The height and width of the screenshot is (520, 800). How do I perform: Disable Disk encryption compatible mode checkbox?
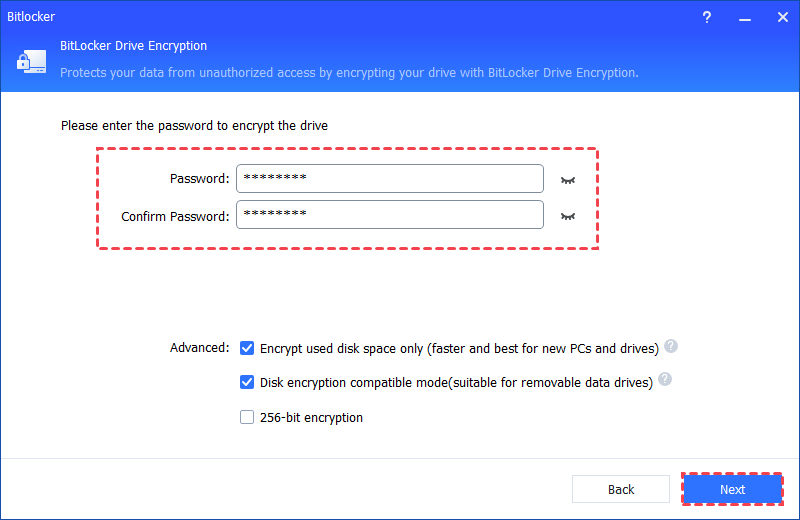click(247, 382)
